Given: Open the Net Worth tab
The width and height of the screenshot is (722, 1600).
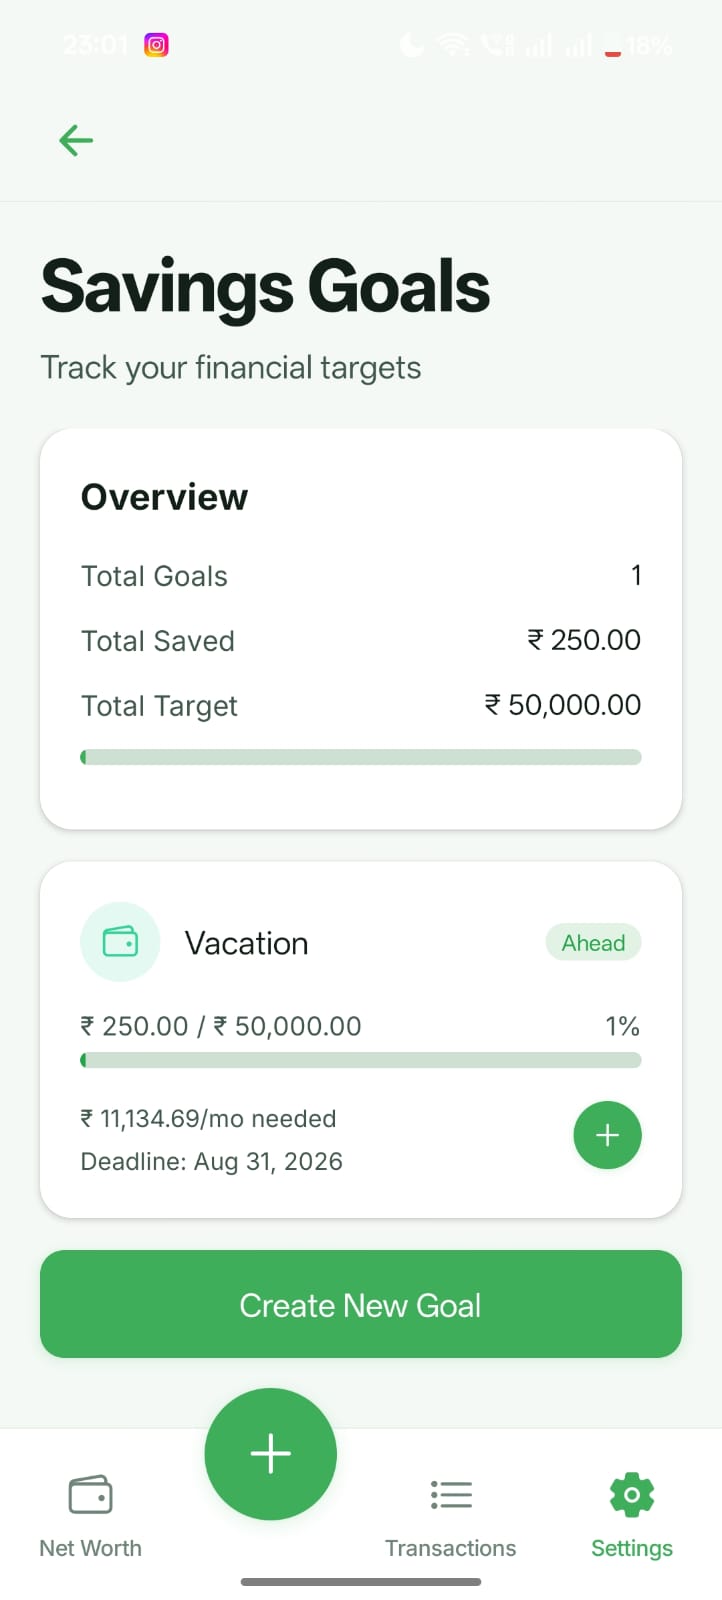Looking at the screenshot, I should pos(90,1515).
